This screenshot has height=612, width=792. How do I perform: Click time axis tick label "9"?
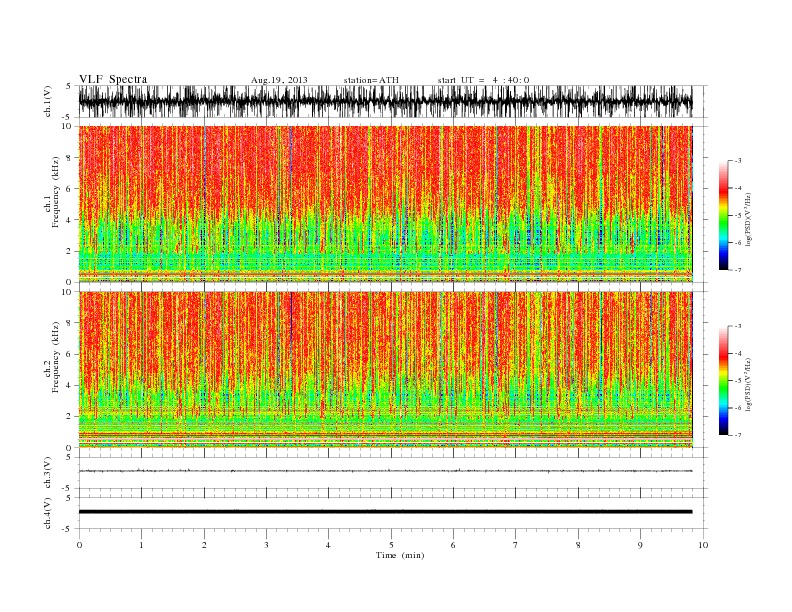click(640, 545)
